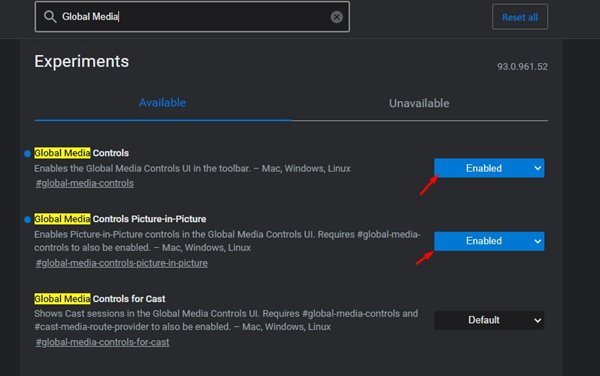Open the #global-media-controls link
Viewport: 600px width, 376px height.
(x=85, y=183)
